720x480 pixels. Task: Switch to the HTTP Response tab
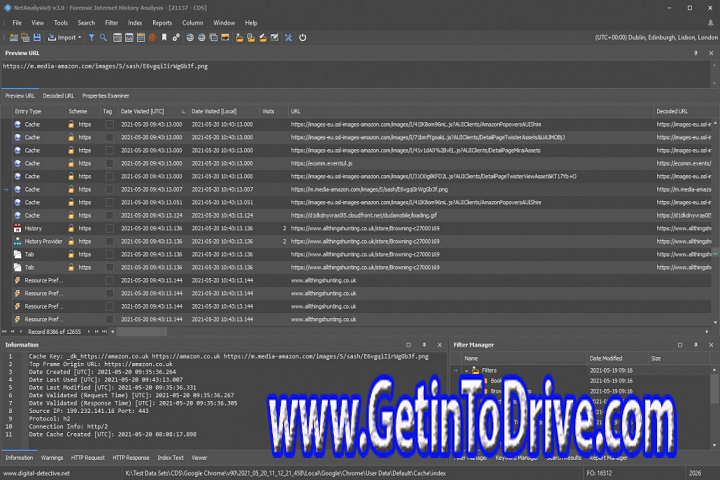pos(131,458)
